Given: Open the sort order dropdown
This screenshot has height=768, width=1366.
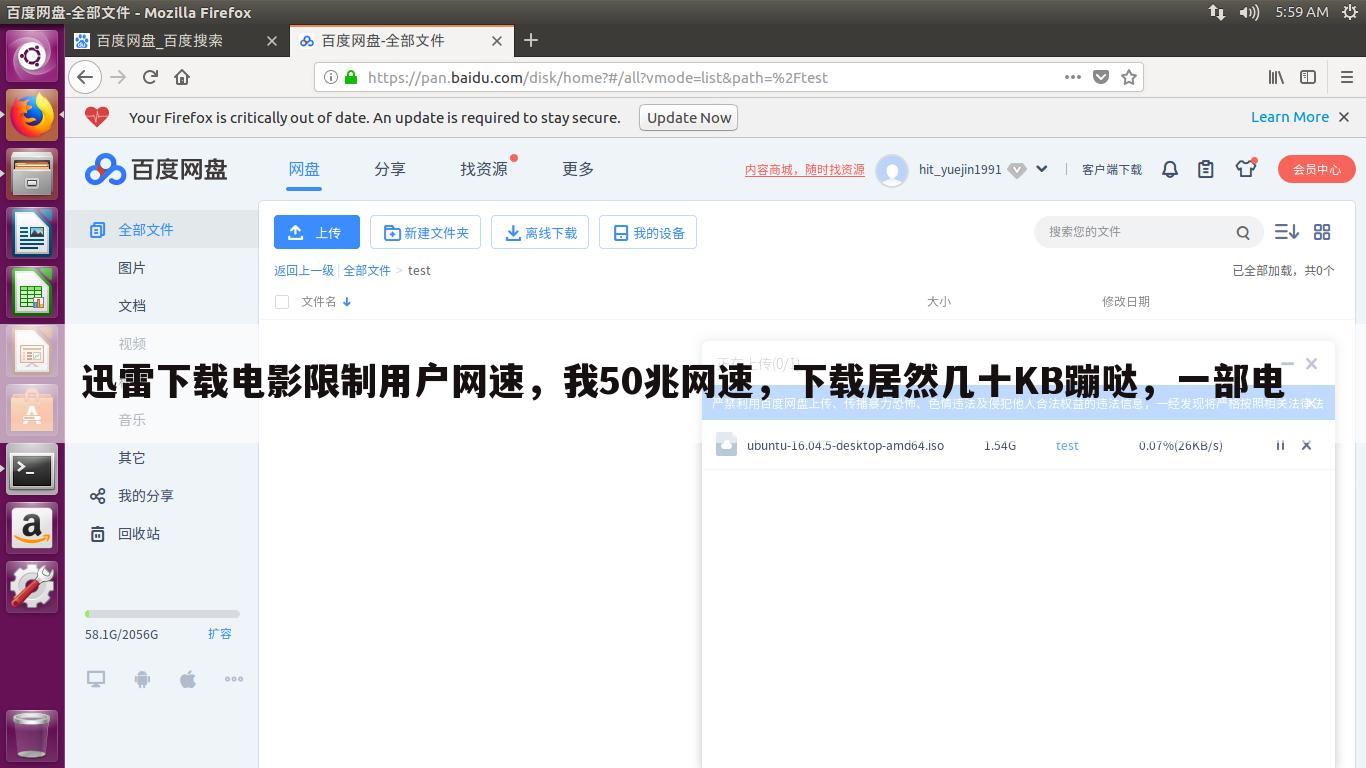Looking at the screenshot, I should click(x=1287, y=232).
